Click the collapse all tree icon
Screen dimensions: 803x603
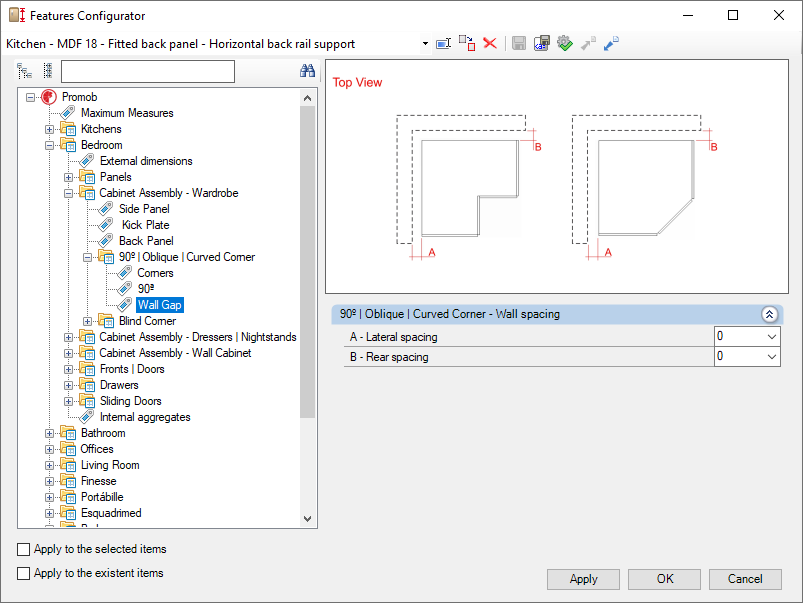(x=47, y=71)
